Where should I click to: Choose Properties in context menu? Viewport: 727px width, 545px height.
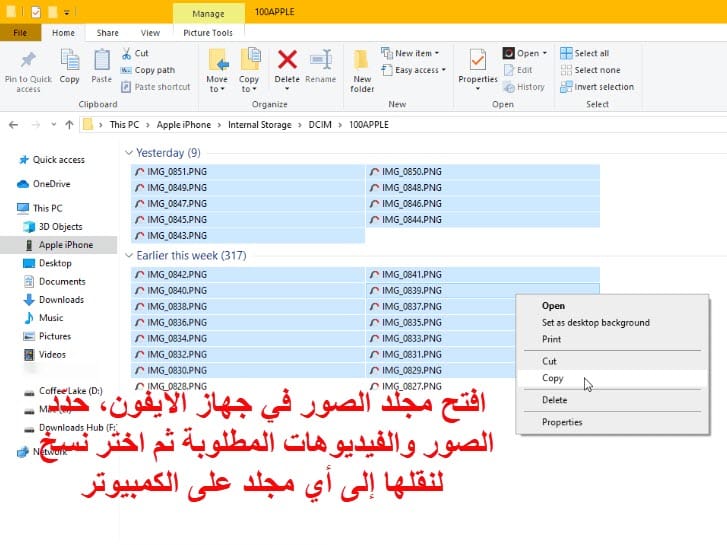[x=612, y=422]
